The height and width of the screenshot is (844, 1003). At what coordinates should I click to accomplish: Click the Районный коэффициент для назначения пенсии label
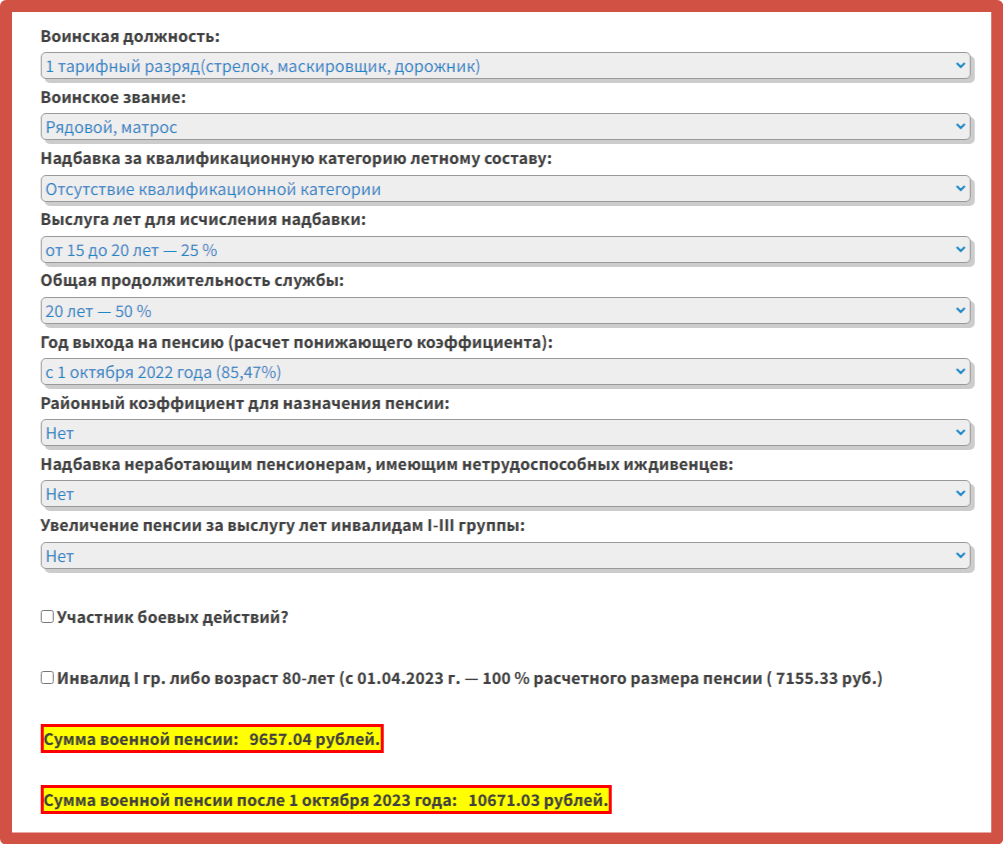pos(245,403)
